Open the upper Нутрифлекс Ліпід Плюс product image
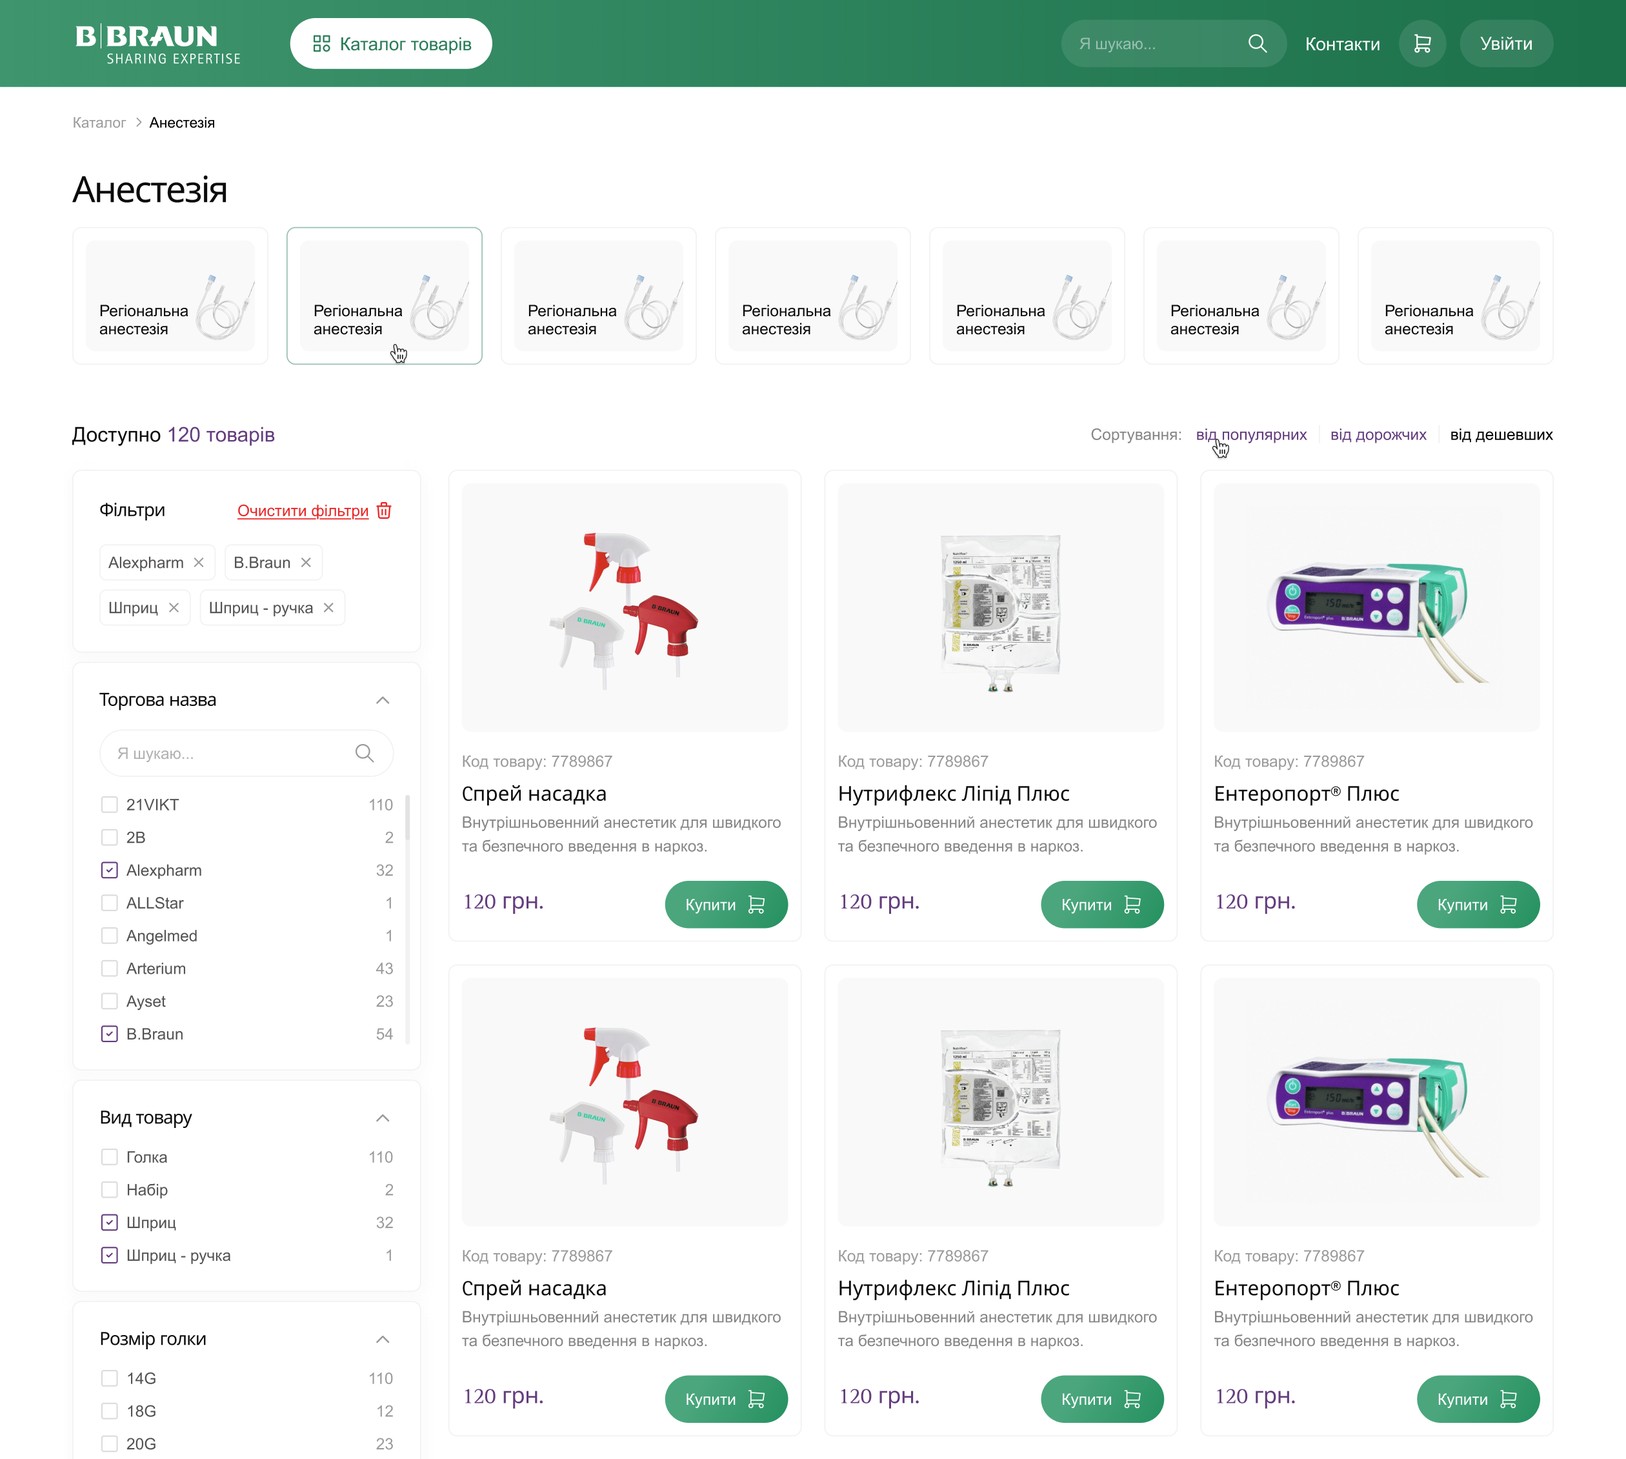Viewport: 1626px width, 1459px height. tap(1001, 607)
